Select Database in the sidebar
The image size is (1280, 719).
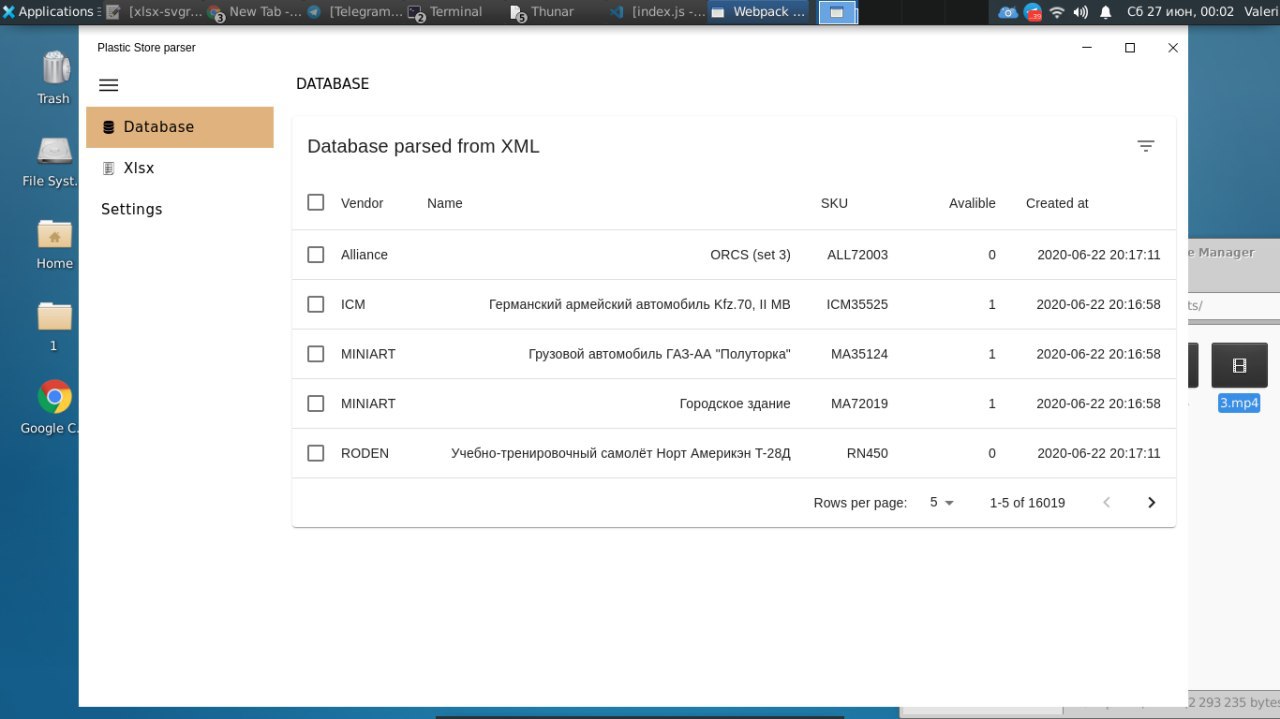click(180, 127)
